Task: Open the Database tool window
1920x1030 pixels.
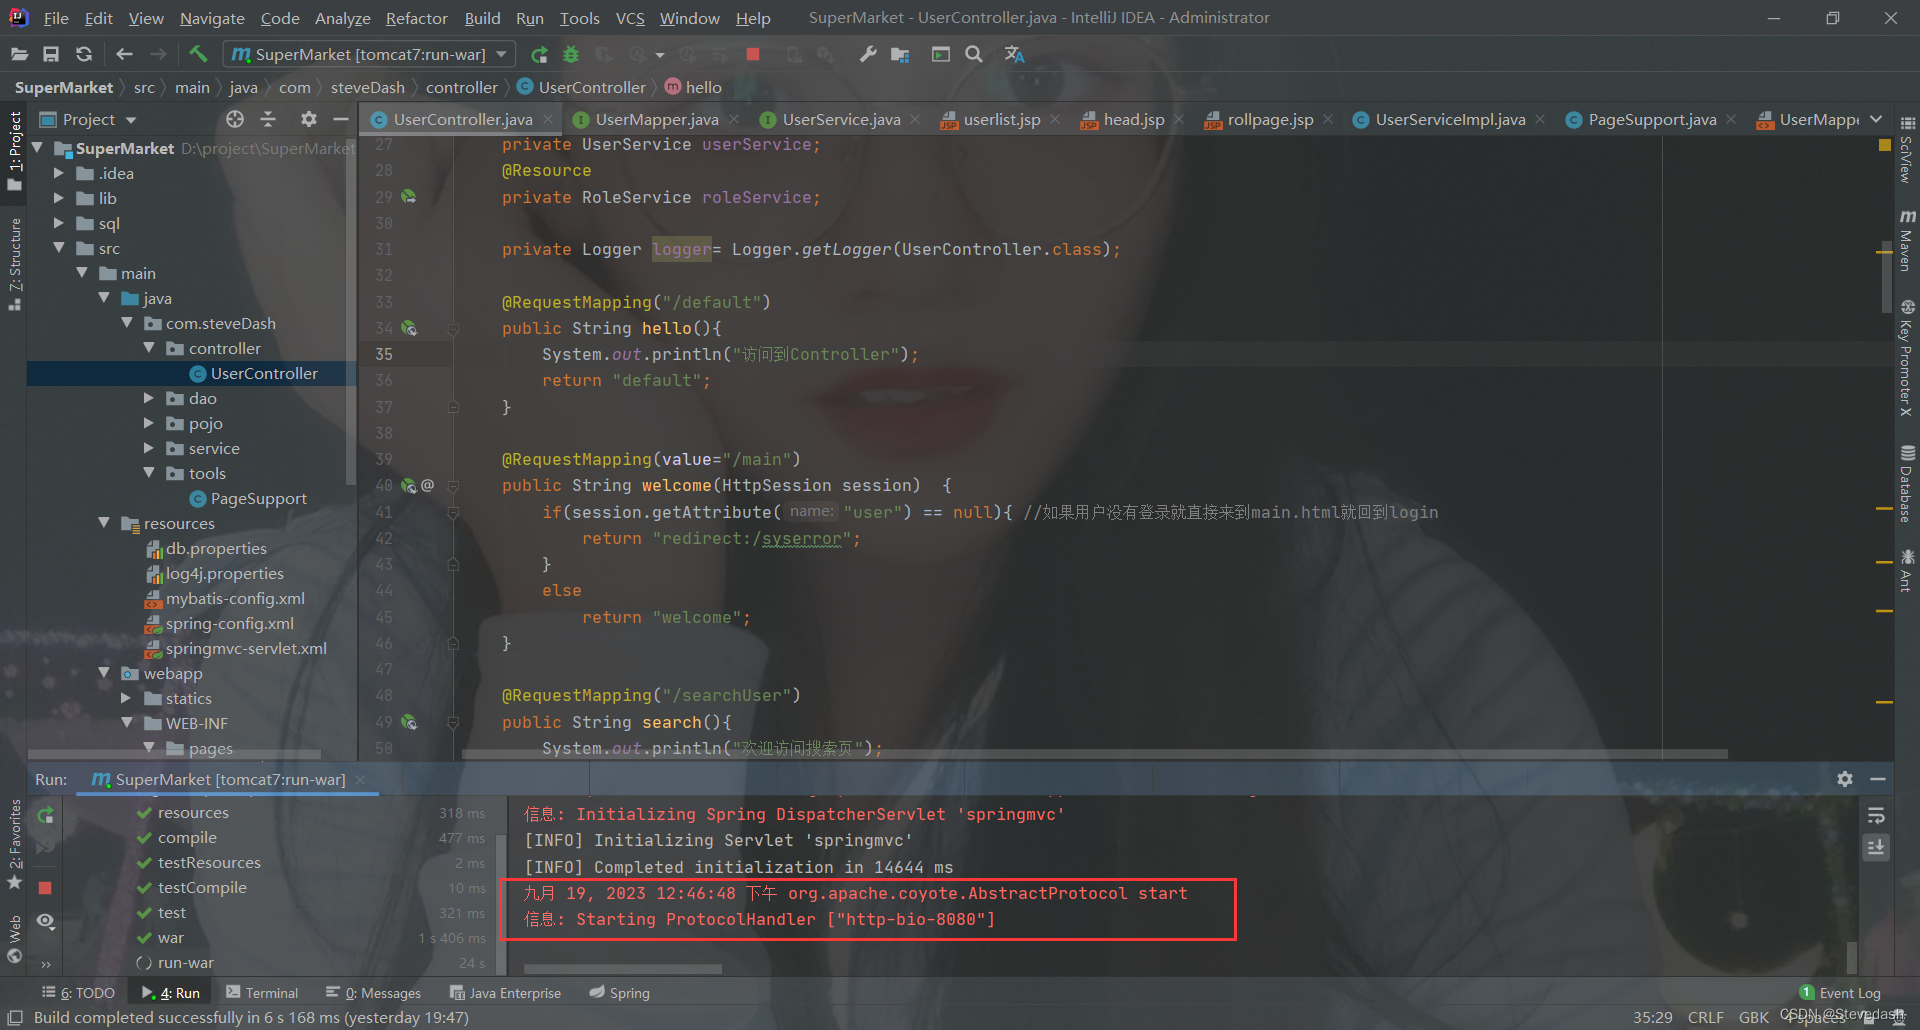Action: pyautogui.click(x=1907, y=484)
